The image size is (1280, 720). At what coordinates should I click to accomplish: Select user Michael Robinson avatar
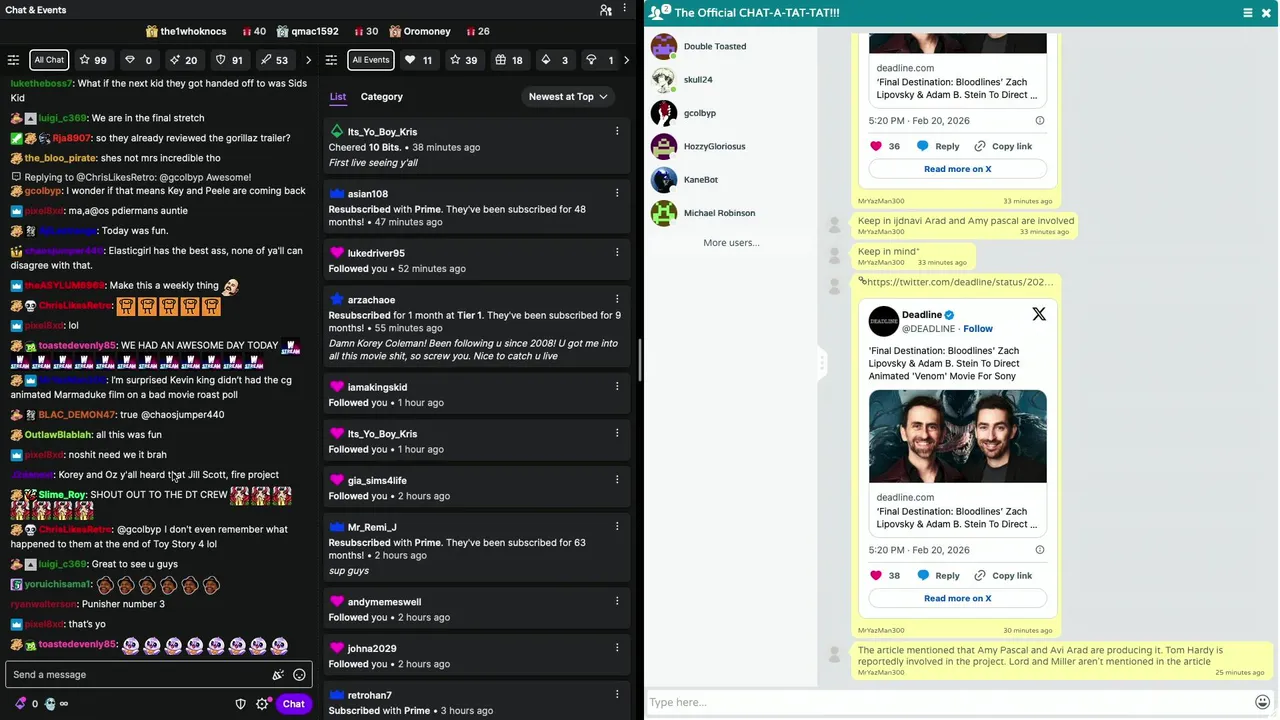[664, 213]
